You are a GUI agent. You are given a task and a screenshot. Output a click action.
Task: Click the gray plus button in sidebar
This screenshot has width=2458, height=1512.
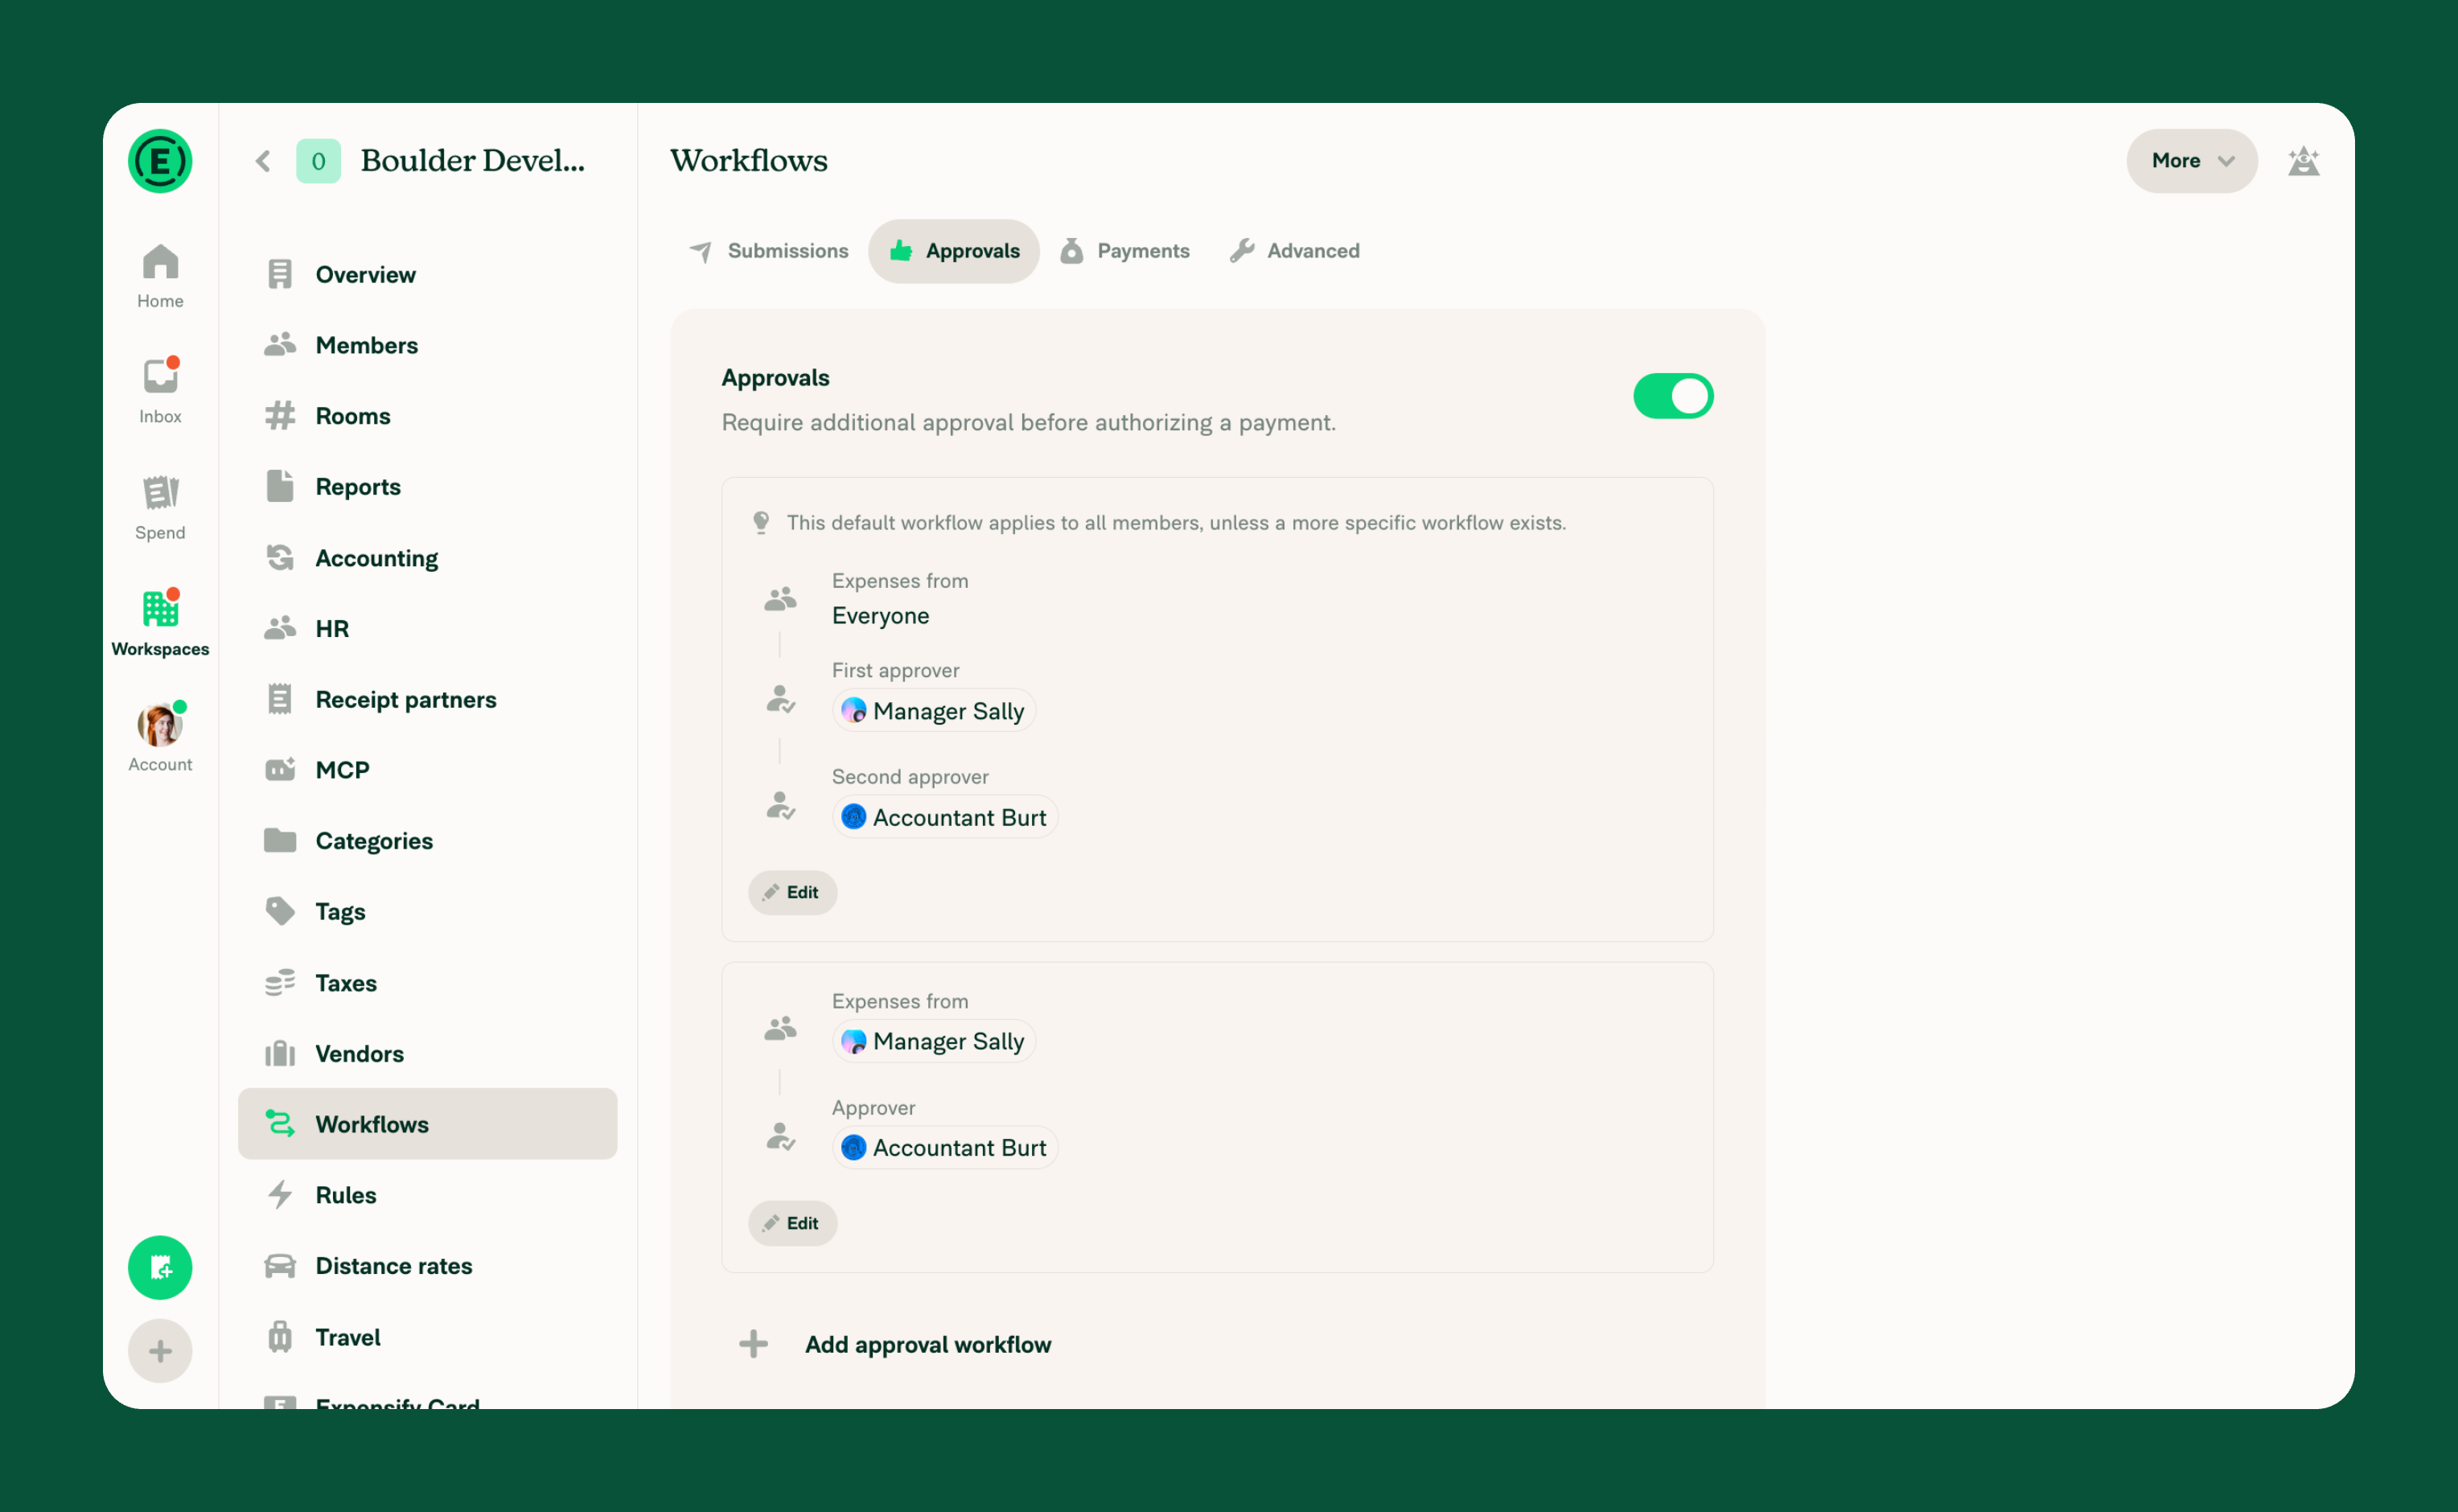(x=160, y=1351)
